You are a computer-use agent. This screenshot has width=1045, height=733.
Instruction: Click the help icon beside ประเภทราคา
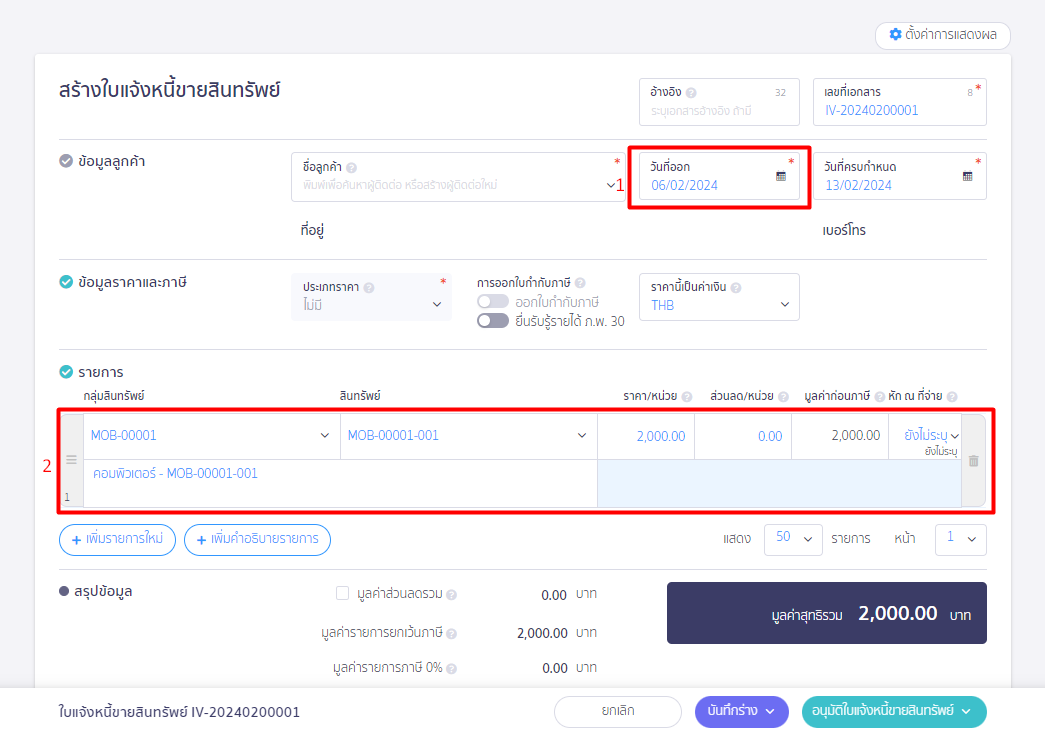pos(369,288)
